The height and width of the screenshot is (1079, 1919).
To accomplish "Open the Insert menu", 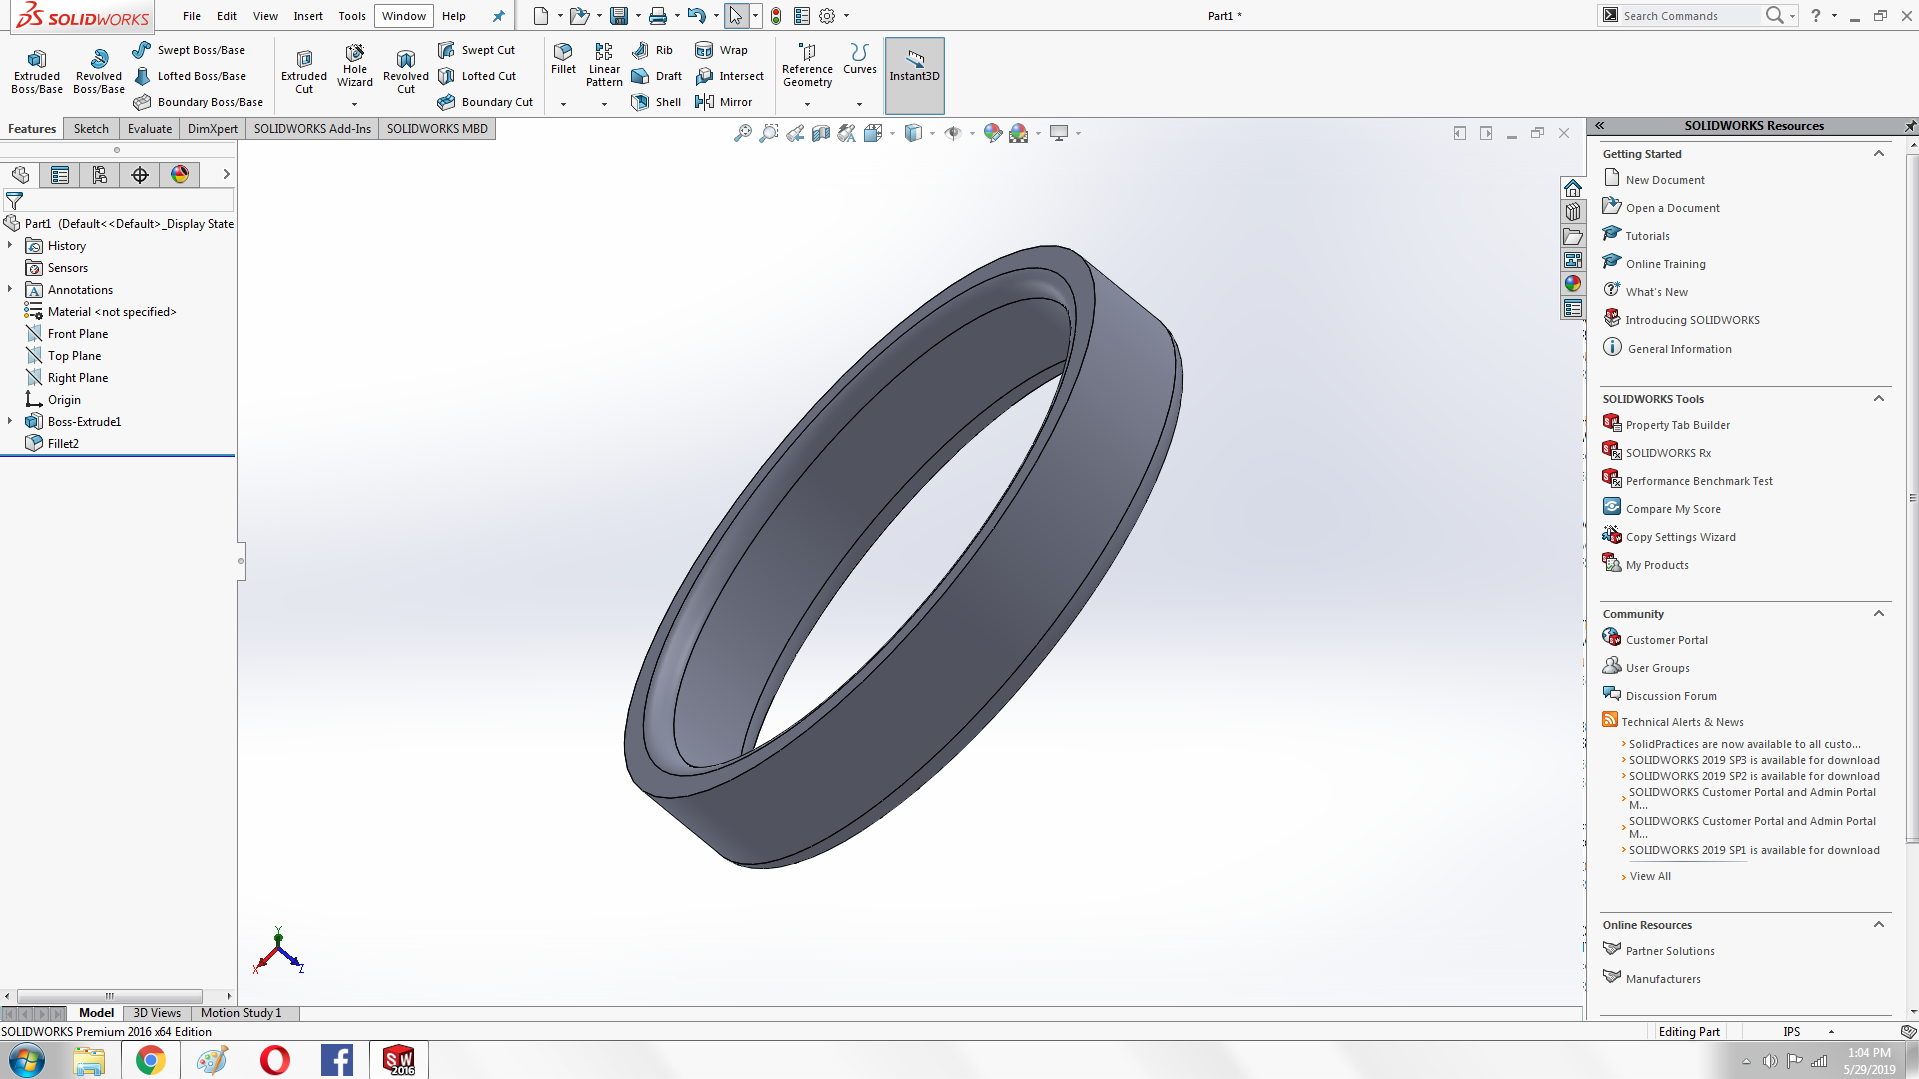I will point(308,16).
